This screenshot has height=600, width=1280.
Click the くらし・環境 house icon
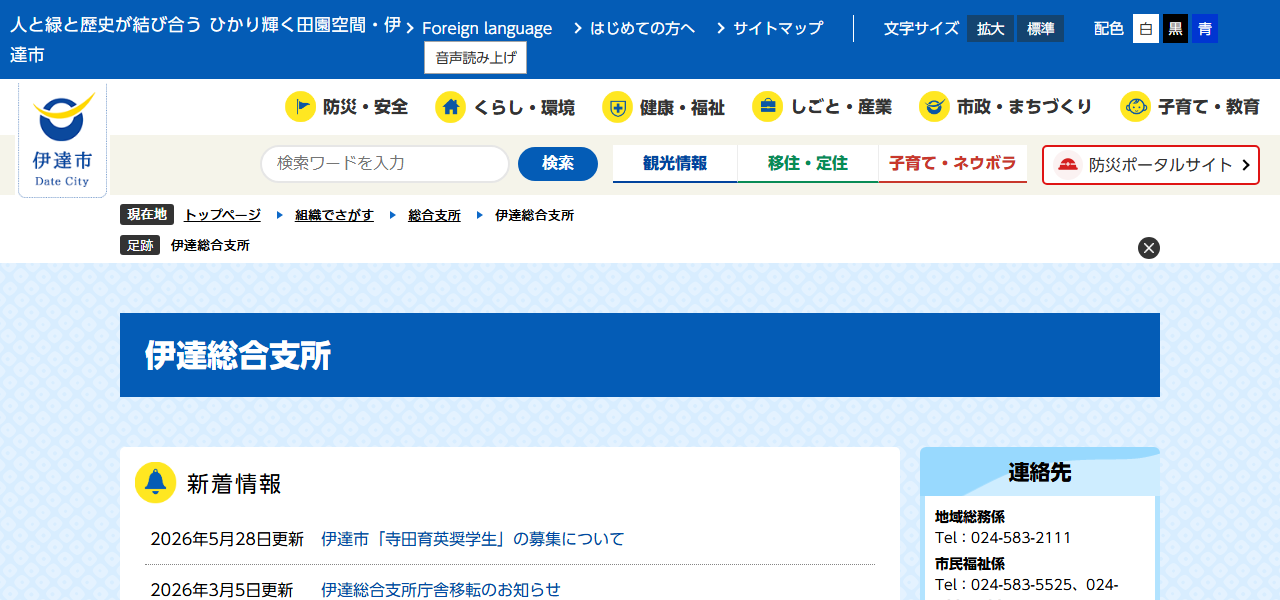[450, 106]
